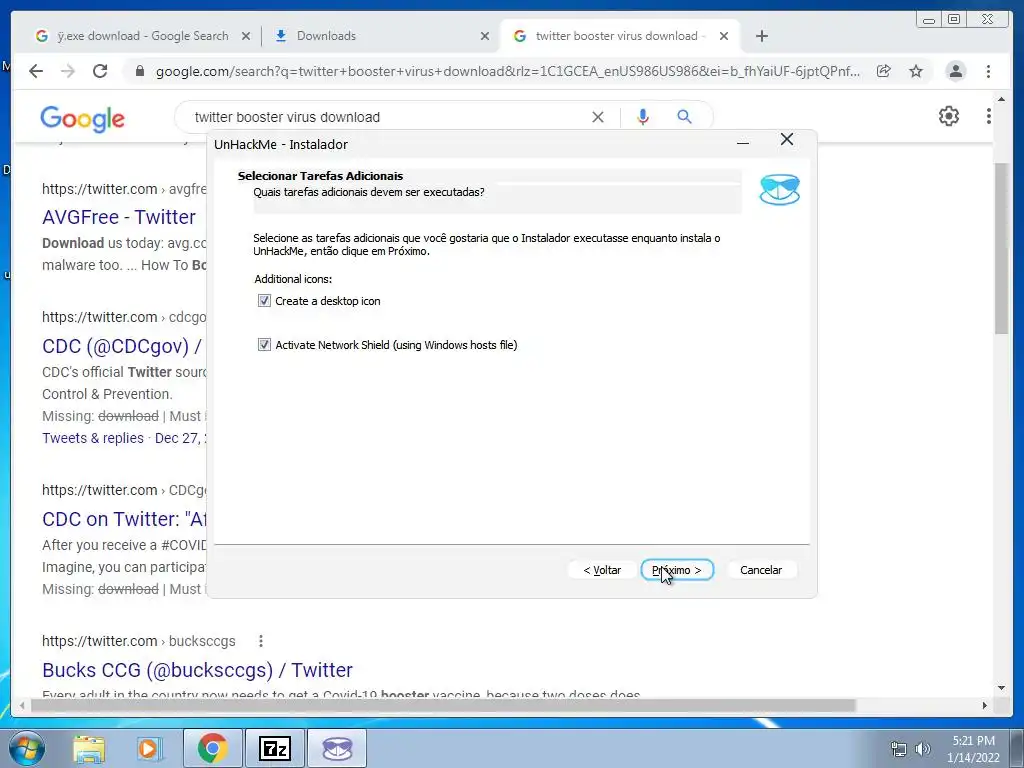Go forward in Chrome browser

coord(68,71)
